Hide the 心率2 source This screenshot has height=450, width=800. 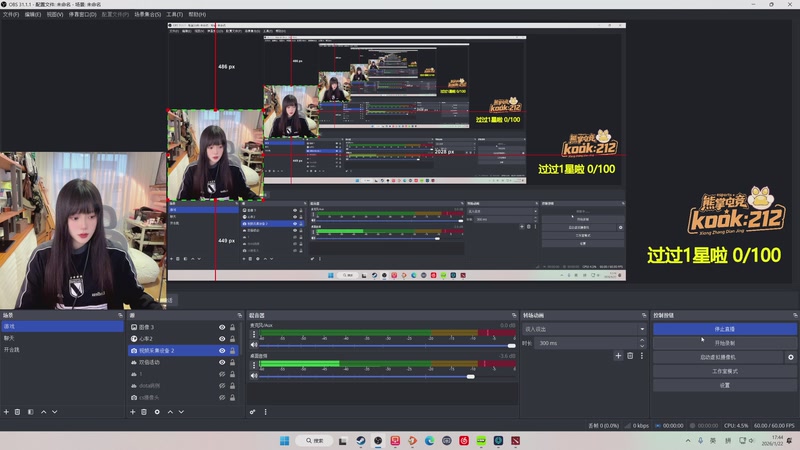point(222,339)
